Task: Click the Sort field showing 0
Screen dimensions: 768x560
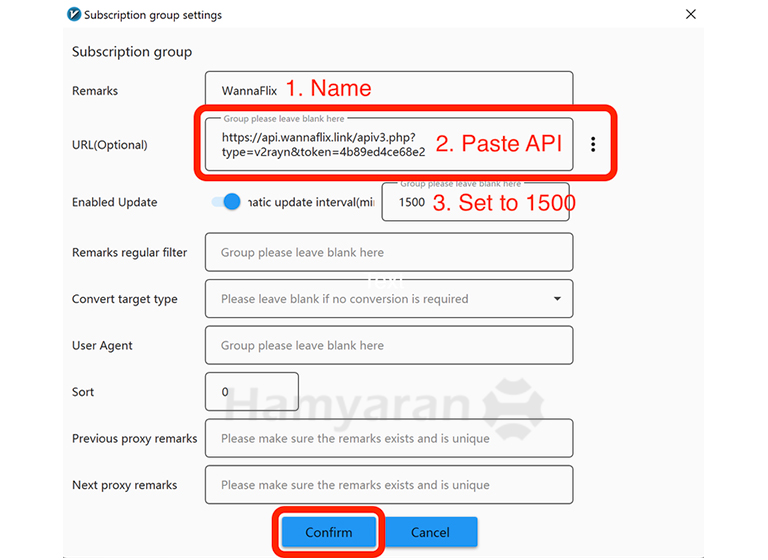Action: (x=251, y=392)
